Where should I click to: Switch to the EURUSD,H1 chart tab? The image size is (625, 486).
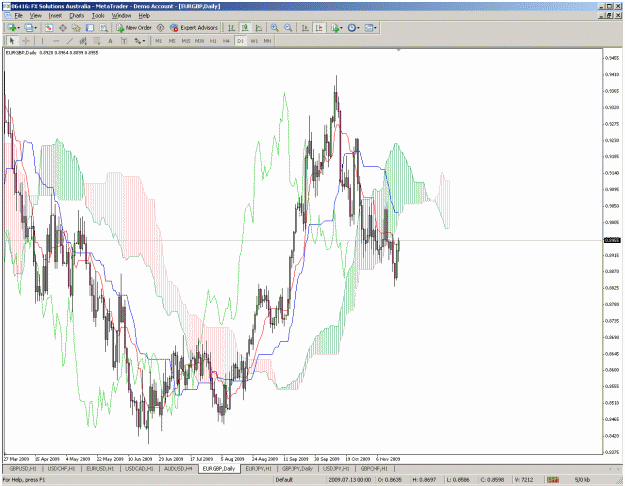pos(100,468)
